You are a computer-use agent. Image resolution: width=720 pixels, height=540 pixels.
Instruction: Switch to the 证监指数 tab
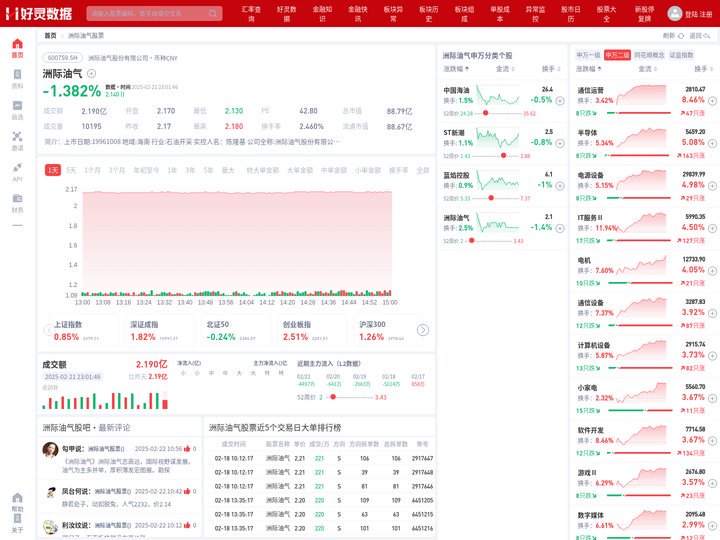[x=681, y=55]
